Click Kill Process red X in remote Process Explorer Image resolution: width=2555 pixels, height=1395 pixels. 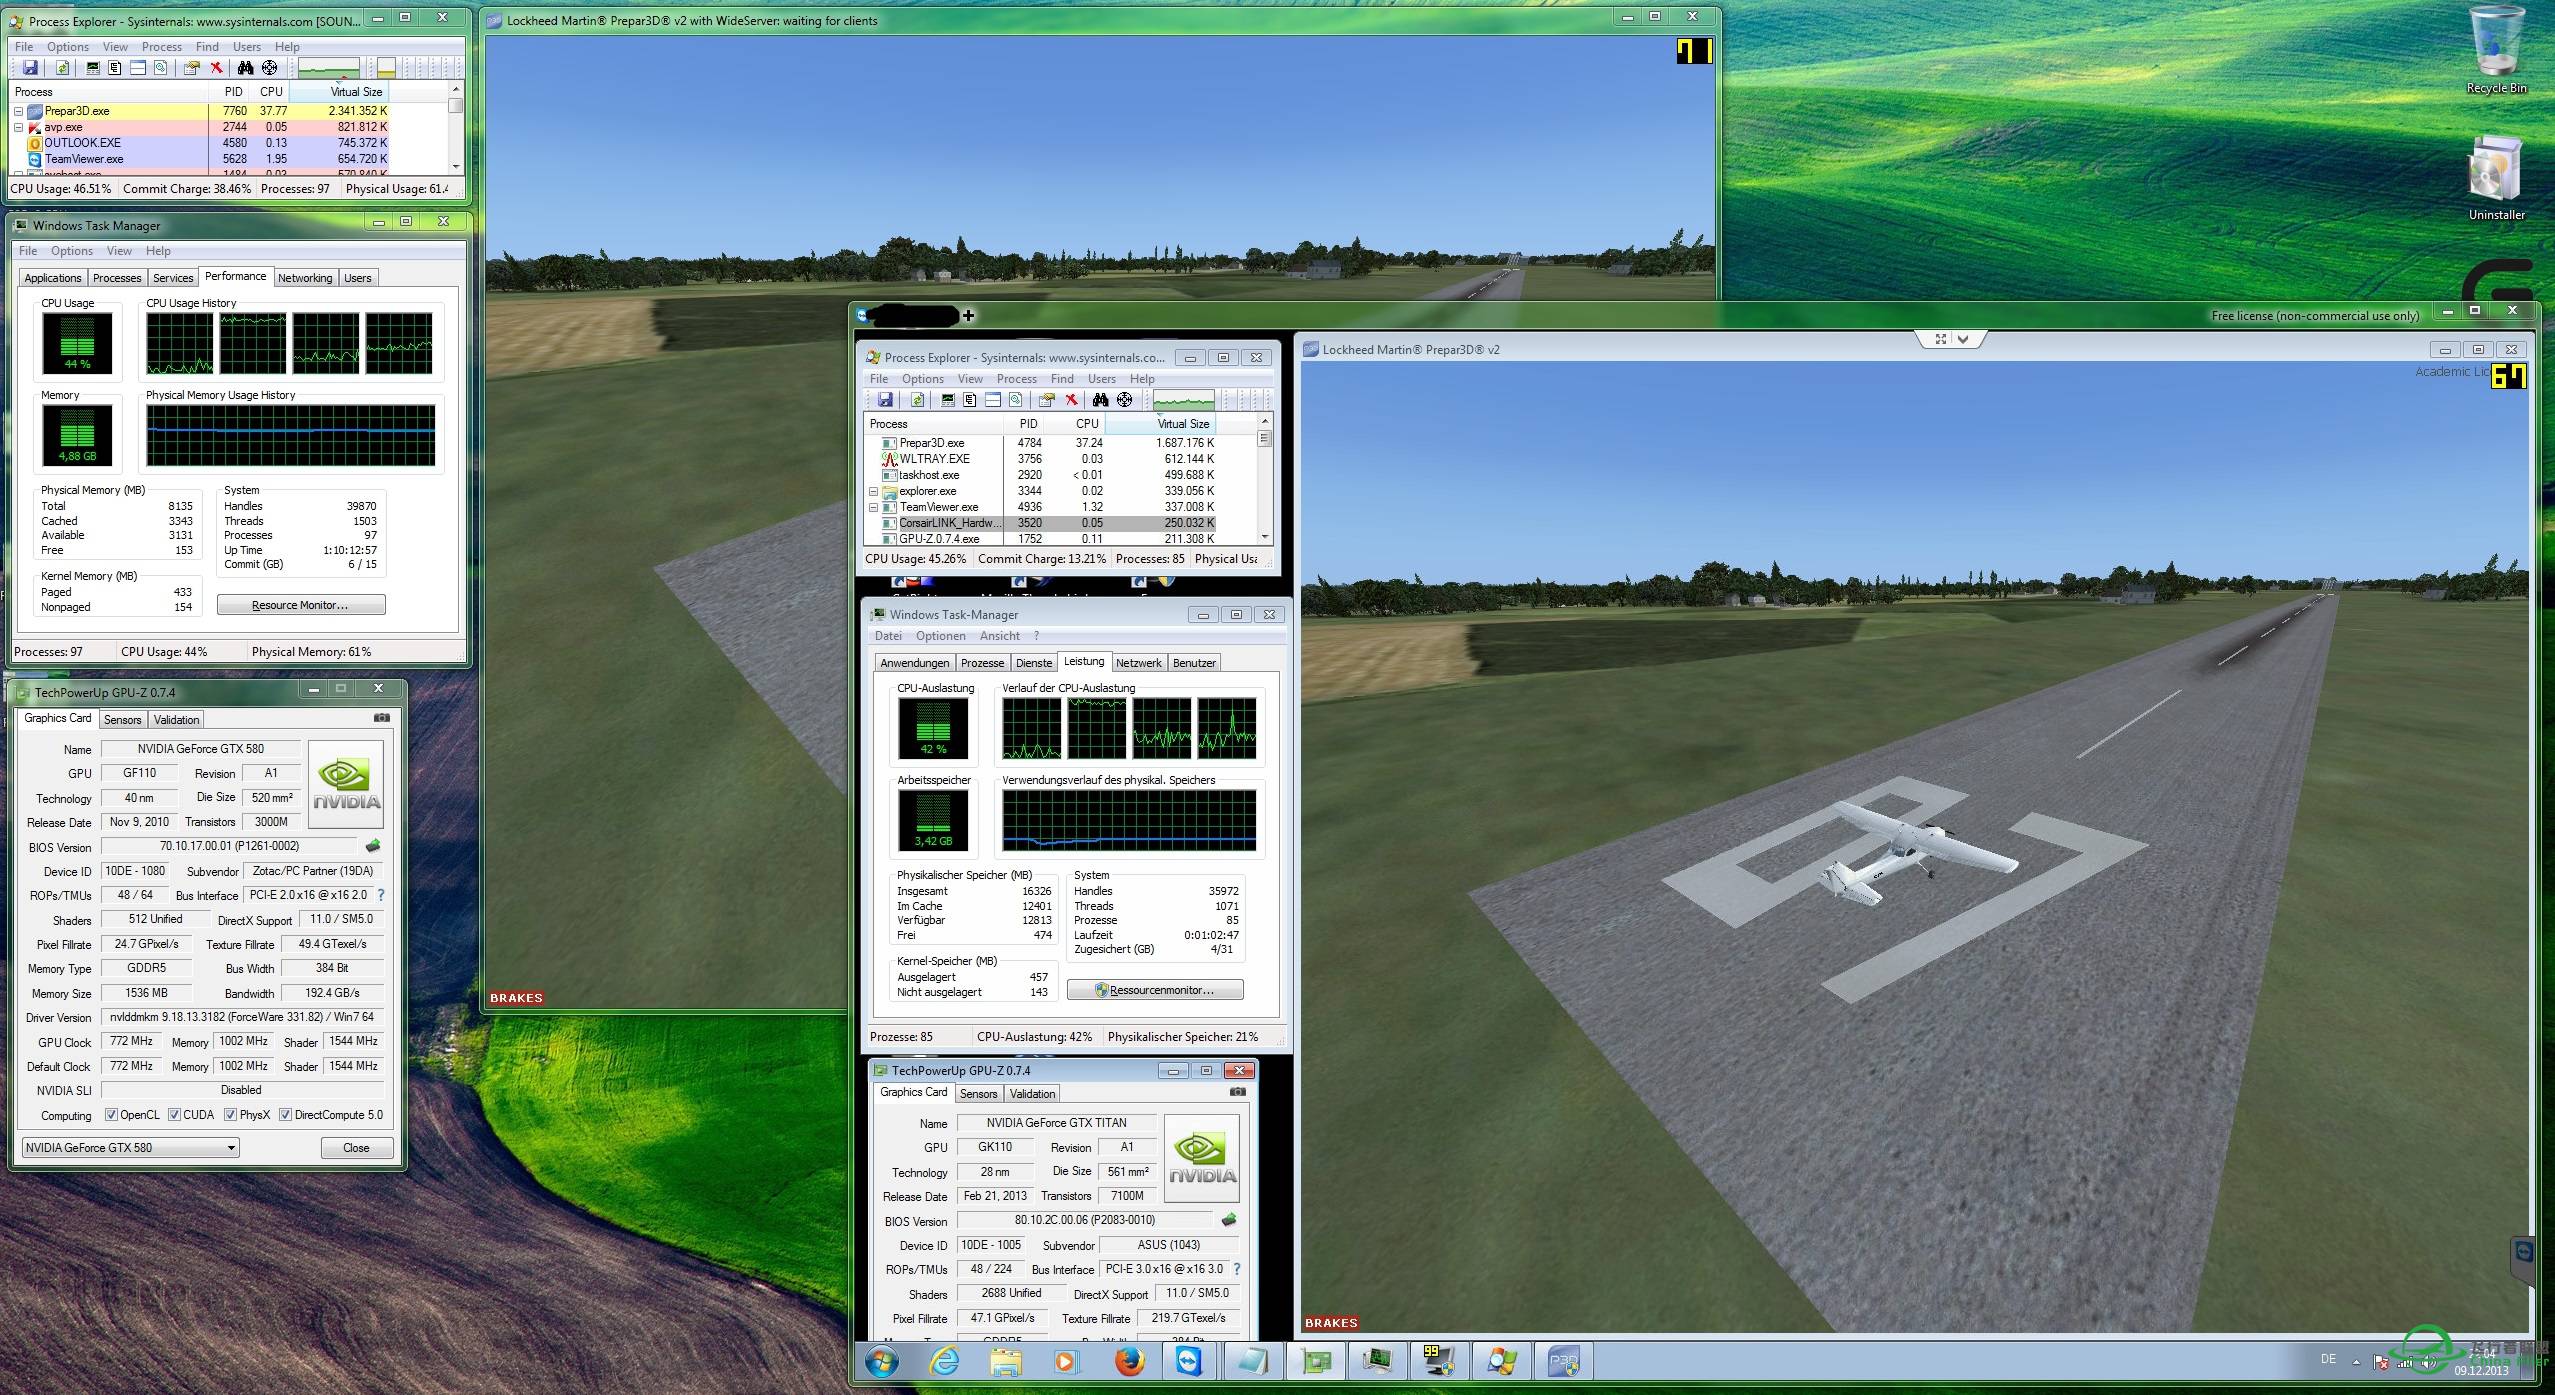coord(1071,400)
